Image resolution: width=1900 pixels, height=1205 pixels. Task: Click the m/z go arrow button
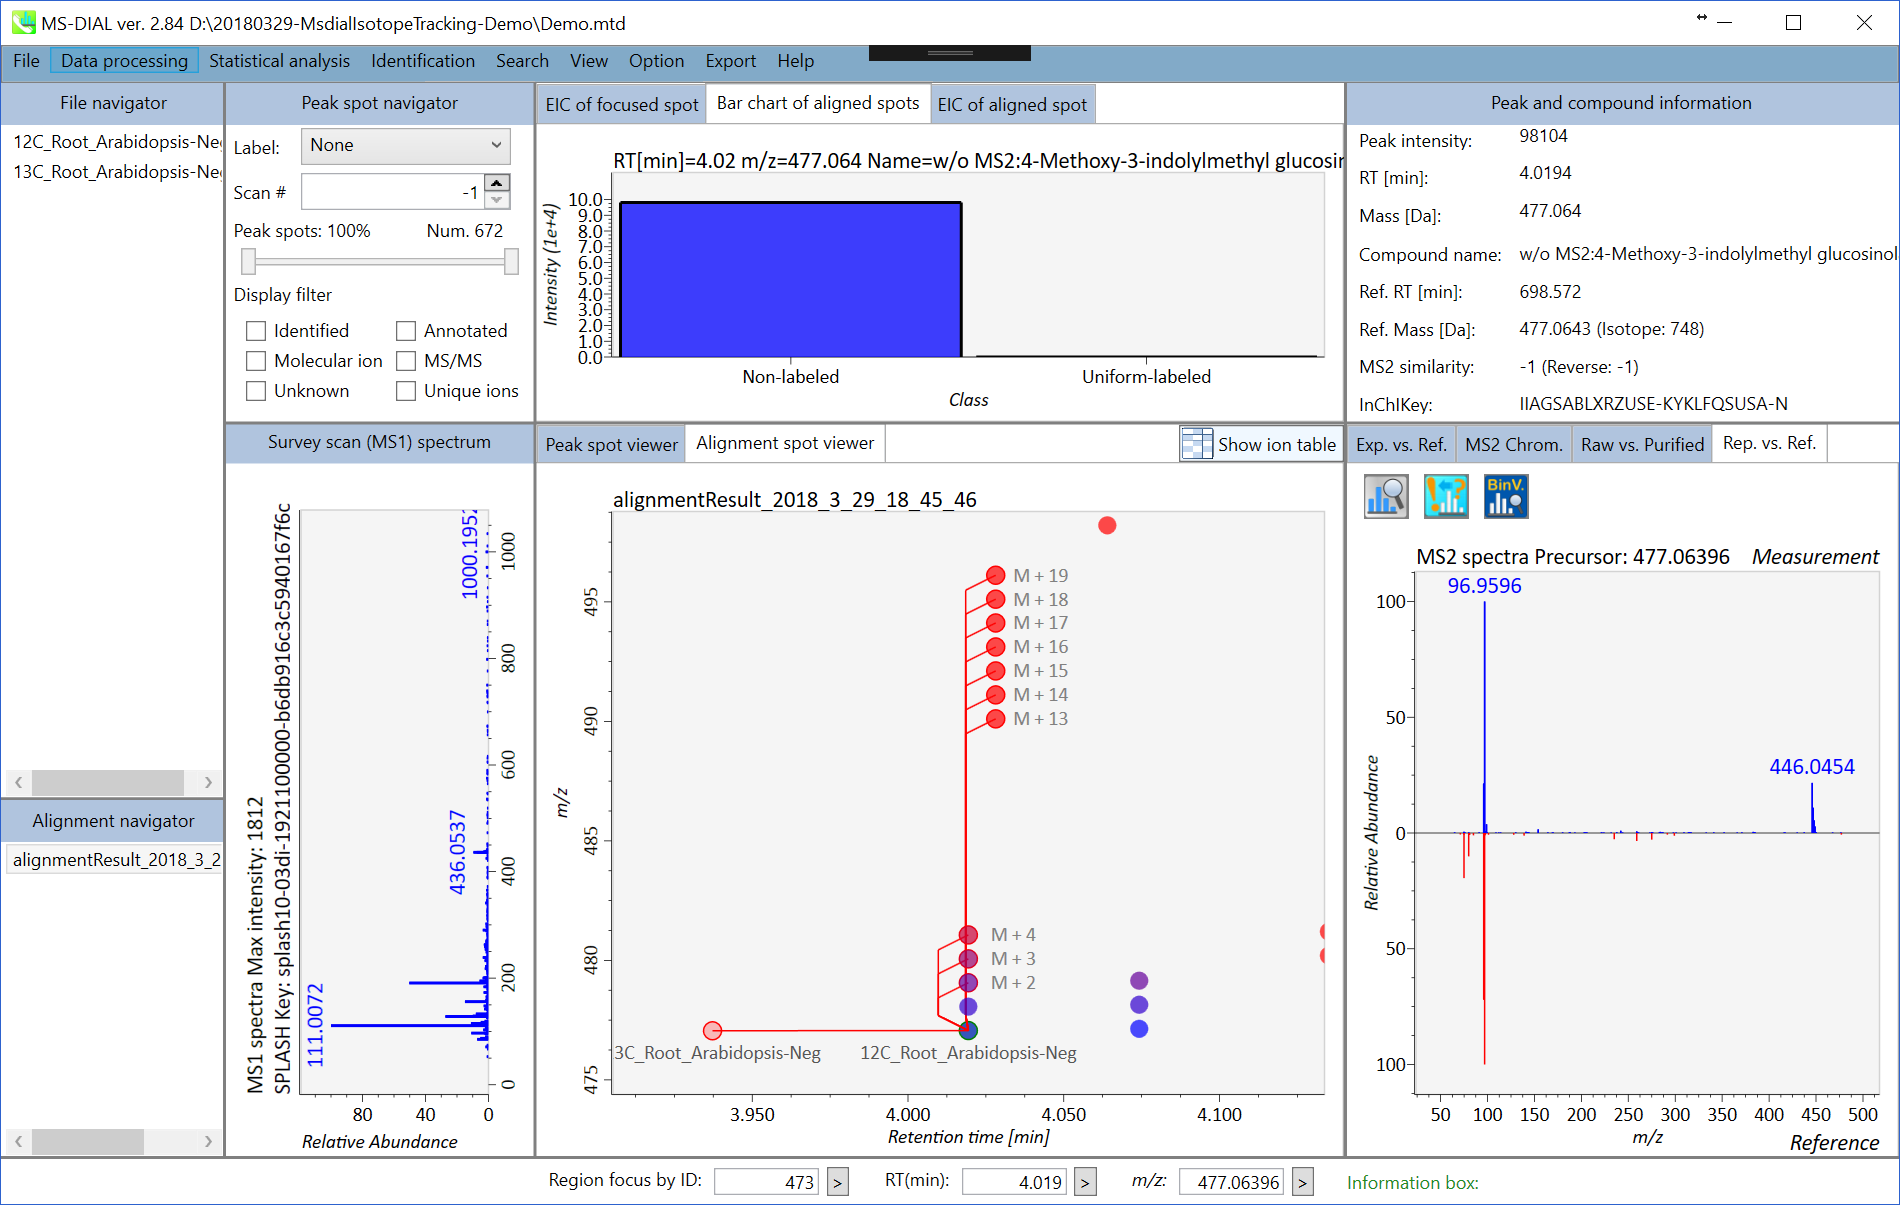(1302, 1182)
